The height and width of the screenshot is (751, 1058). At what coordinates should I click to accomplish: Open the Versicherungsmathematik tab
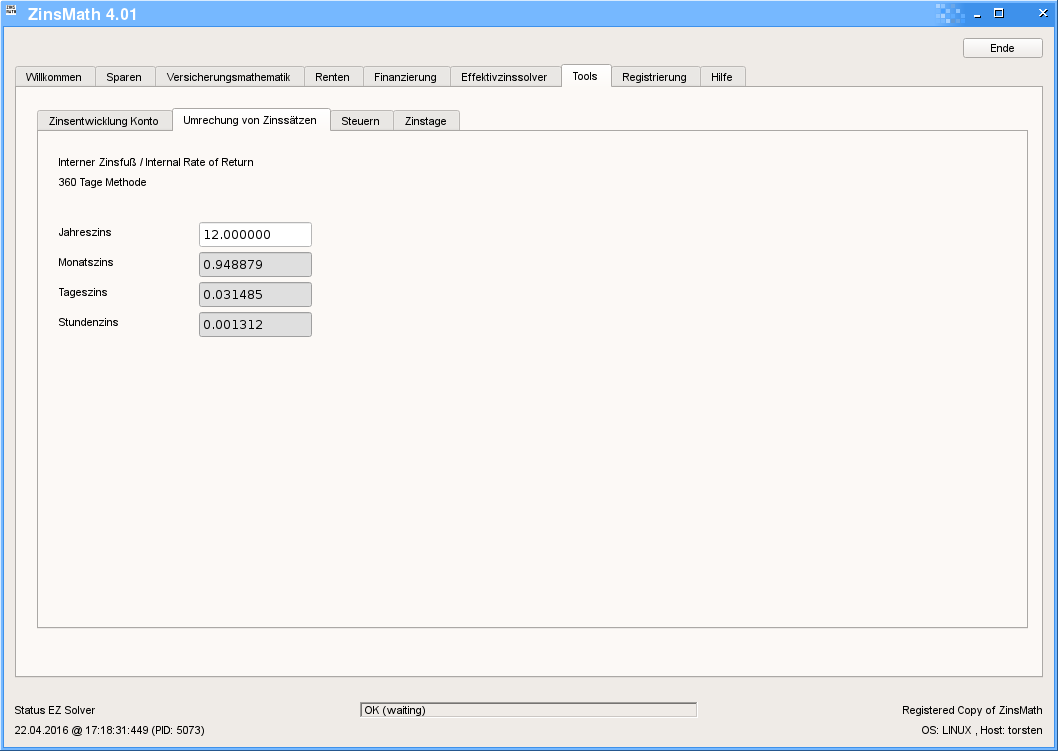pyautogui.click(x=228, y=77)
